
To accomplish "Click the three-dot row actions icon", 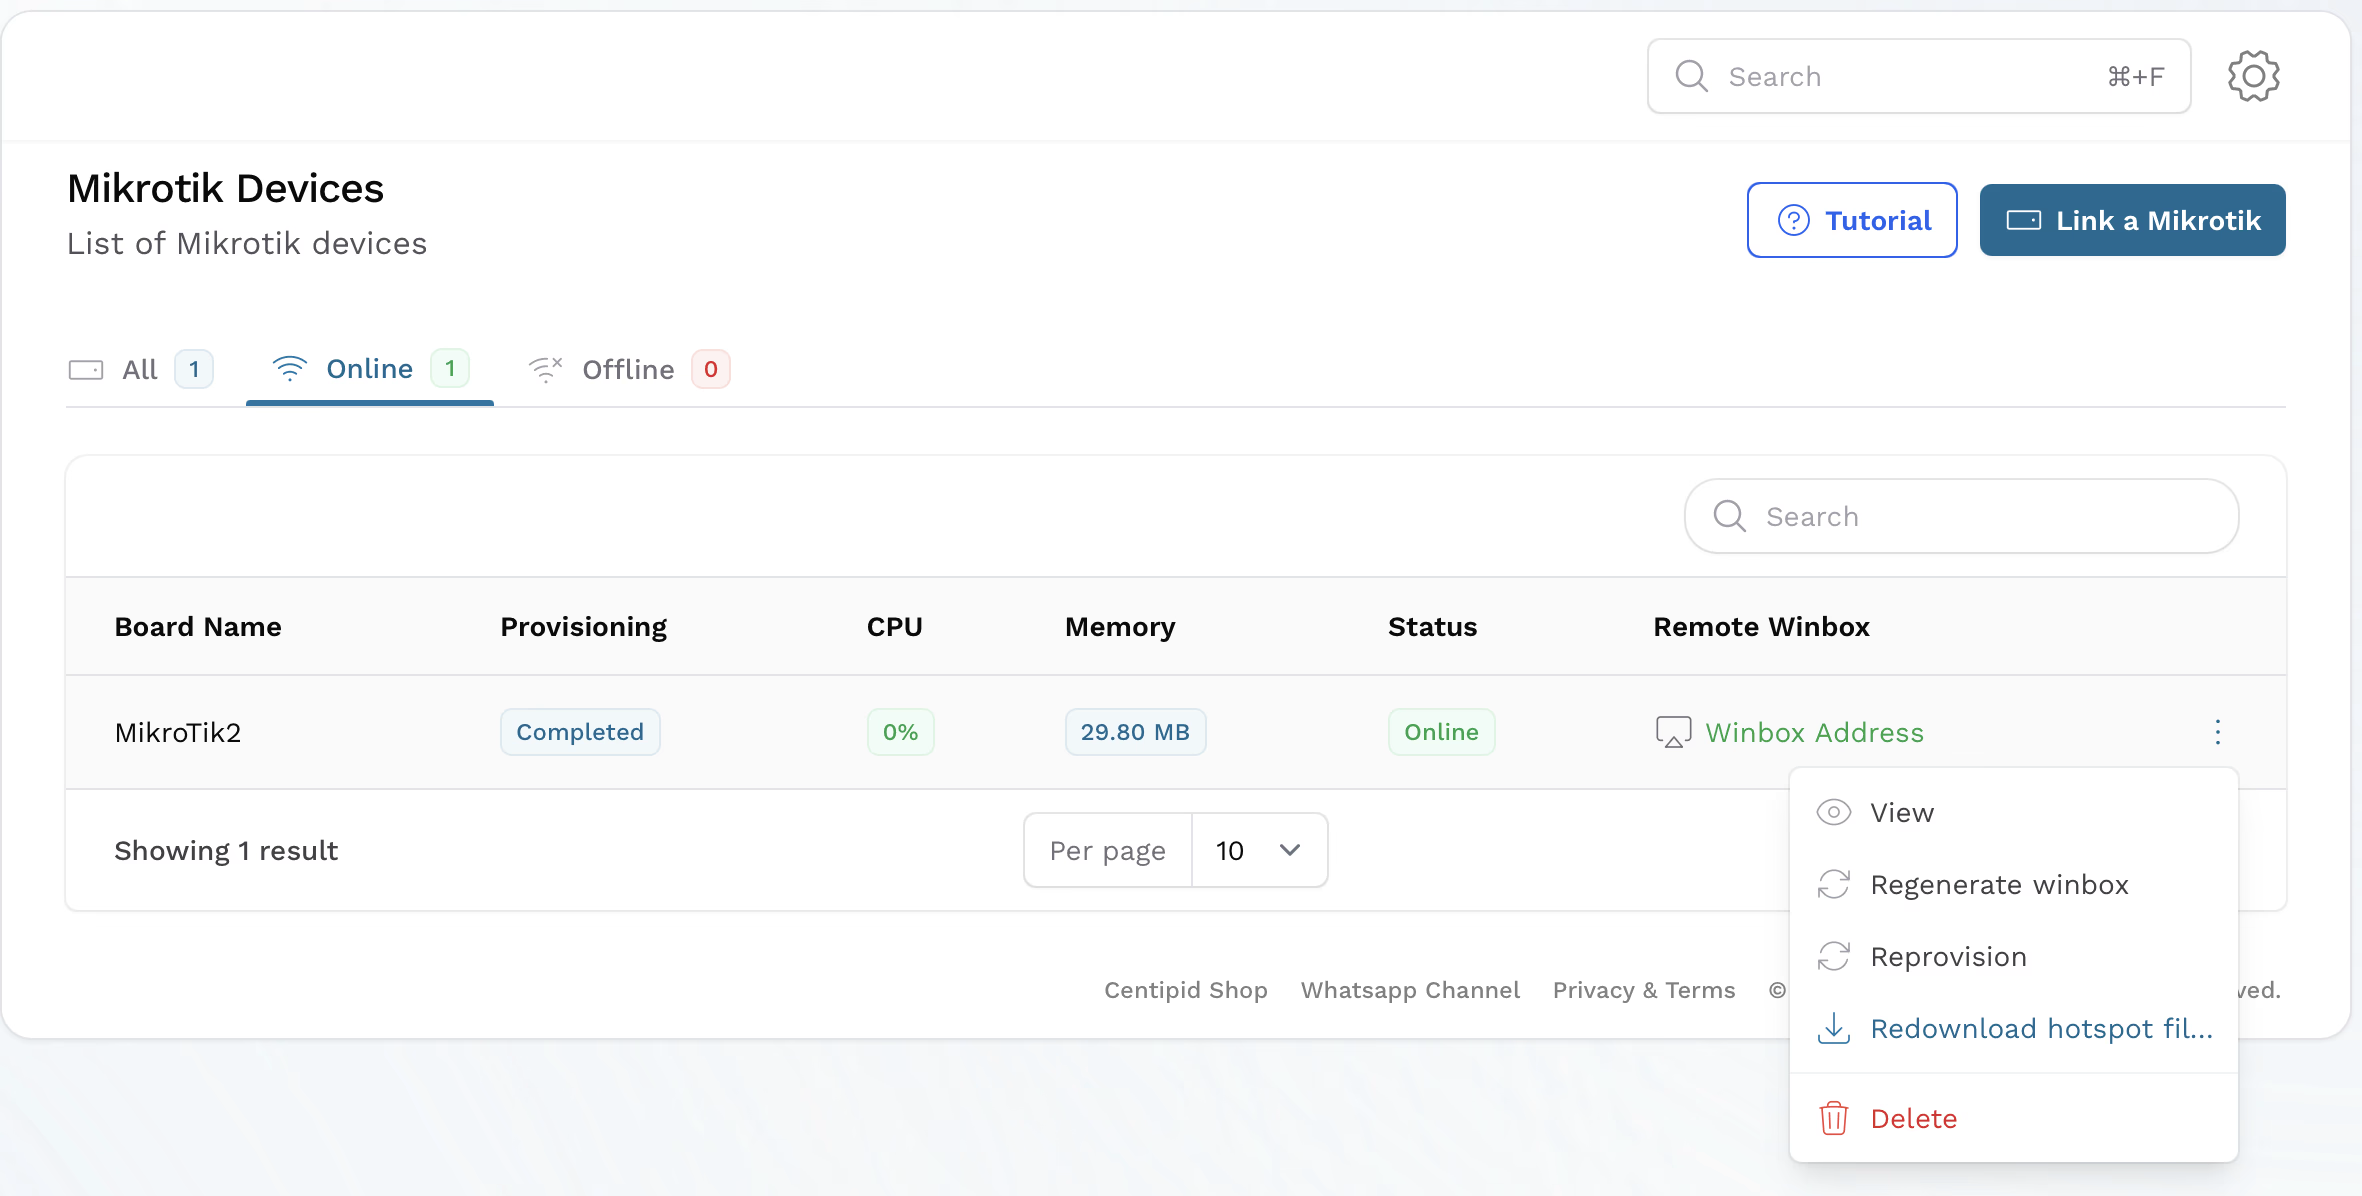I will click(x=2217, y=732).
